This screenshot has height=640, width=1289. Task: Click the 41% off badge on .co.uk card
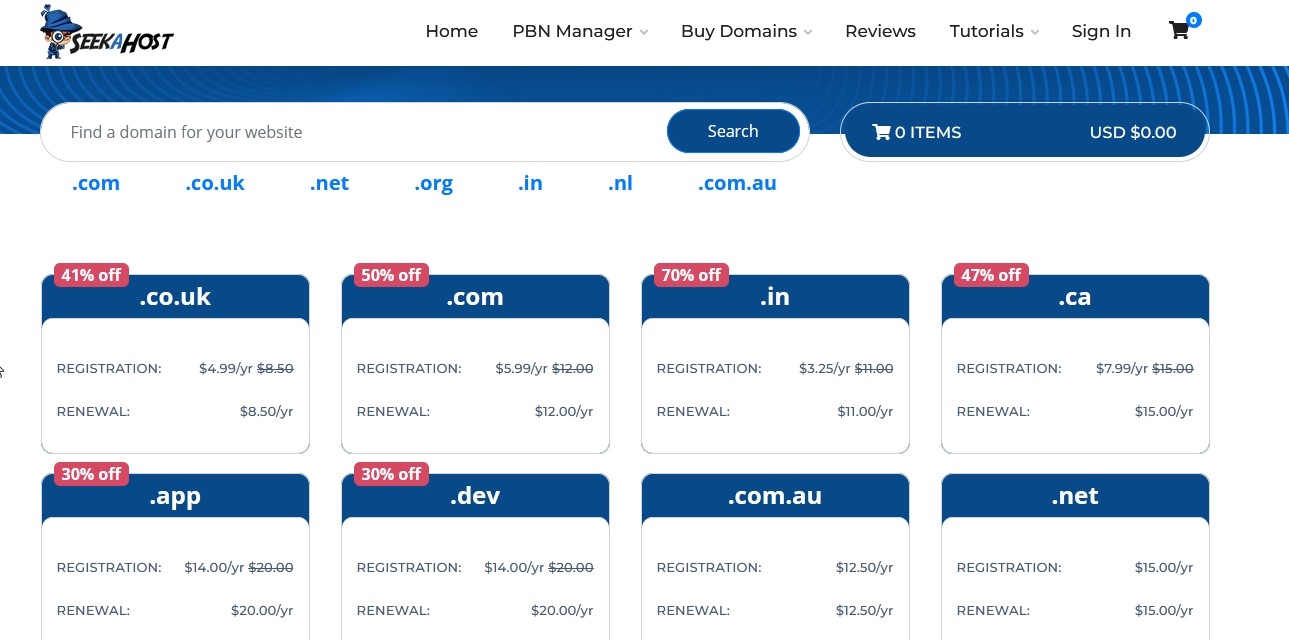click(90, 275)
